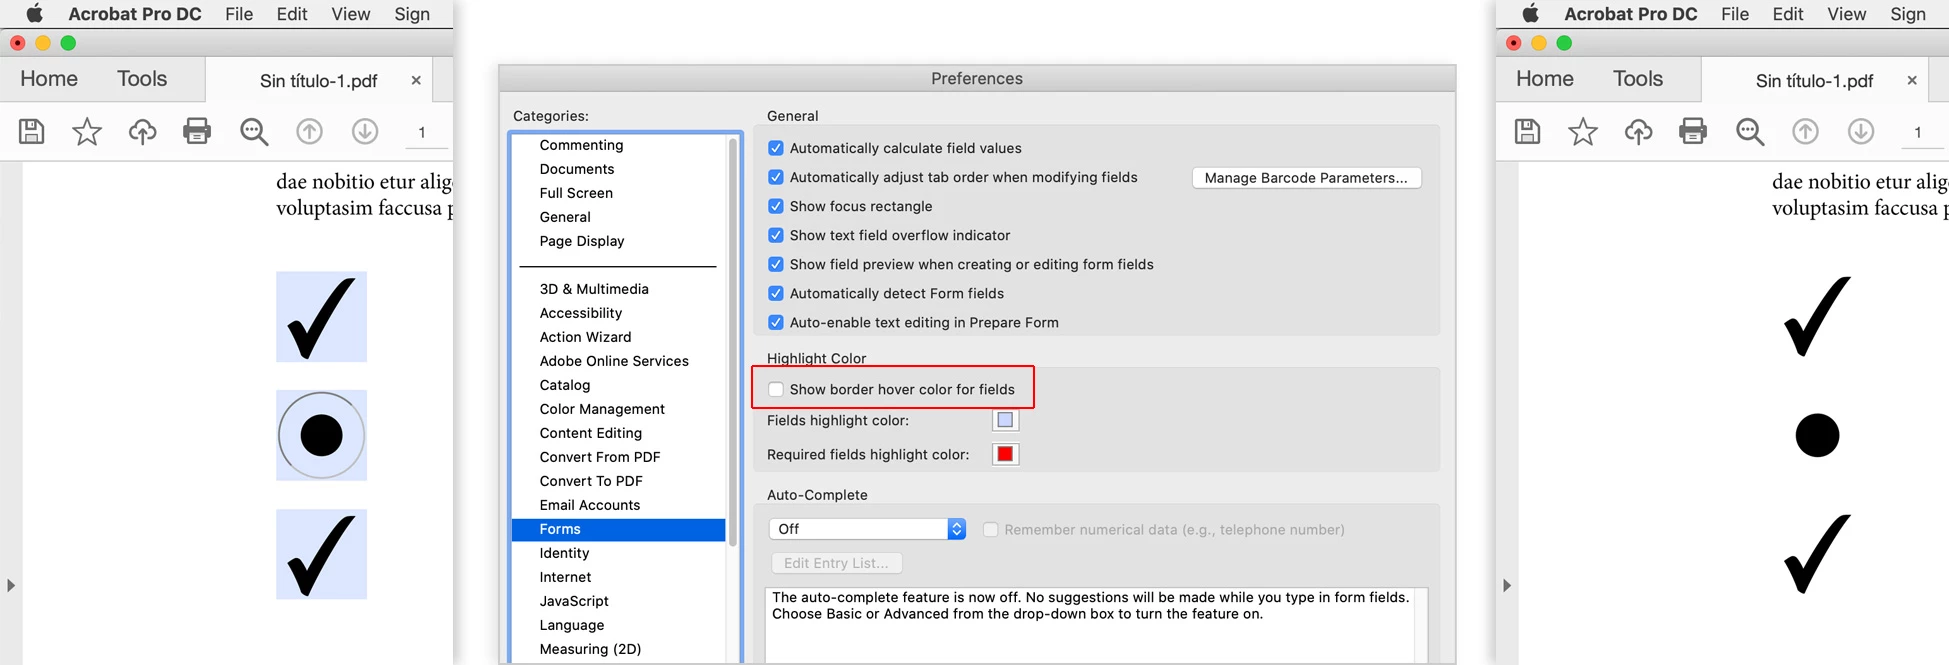The image size is (1949, 665).
Task: Close Sin título-1.pdf tab in right window
Action: [1912, 80]
